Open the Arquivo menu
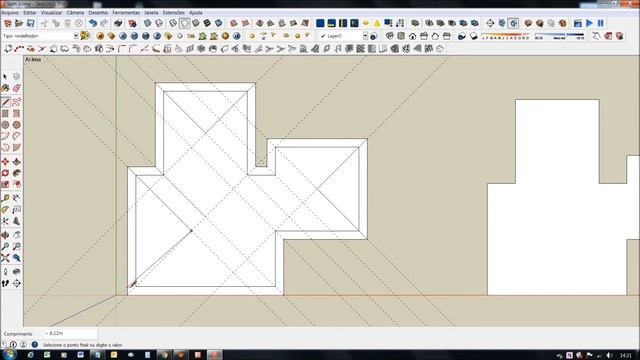 click(x=10, y=13)
